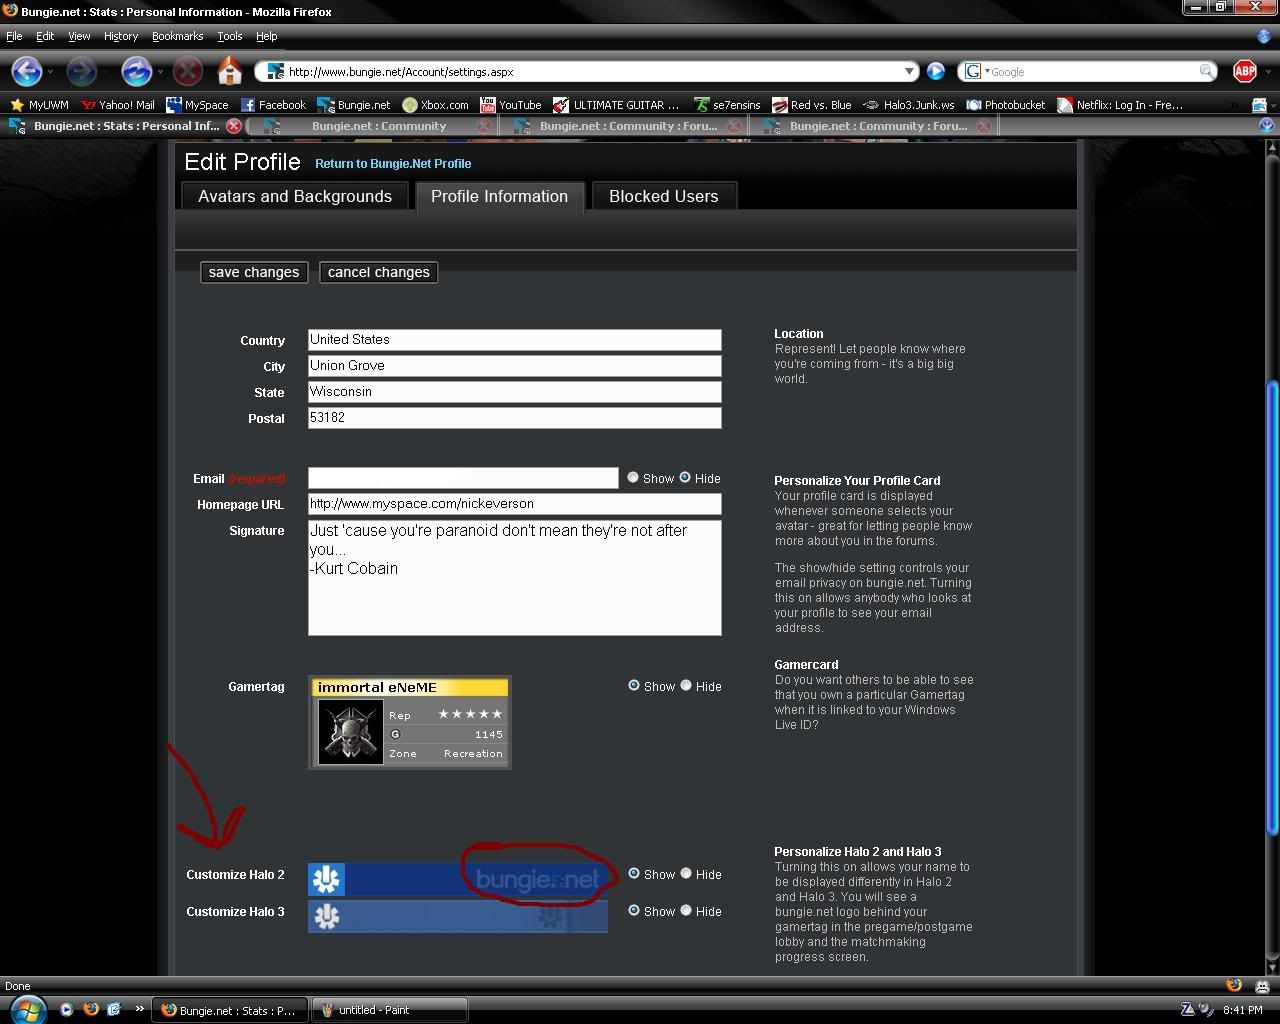Open the search engine selector dropdown
The image size is (1280, 1024).
tap(975, 71)
